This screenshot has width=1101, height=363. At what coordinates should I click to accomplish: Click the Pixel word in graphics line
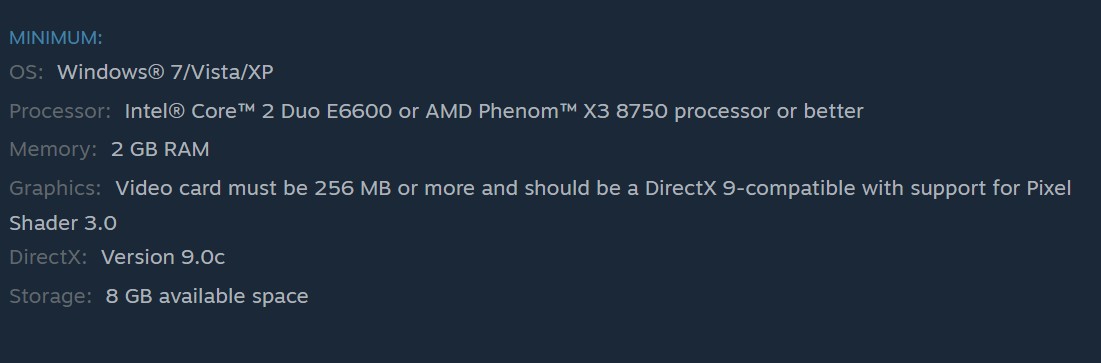pyautogui.click(x=1049, y=188)
